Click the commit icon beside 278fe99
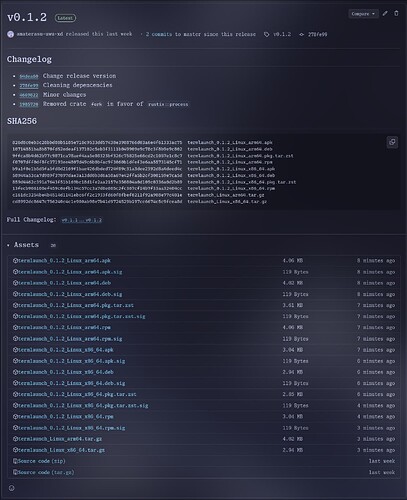The image size is (407, 500). 302,34
